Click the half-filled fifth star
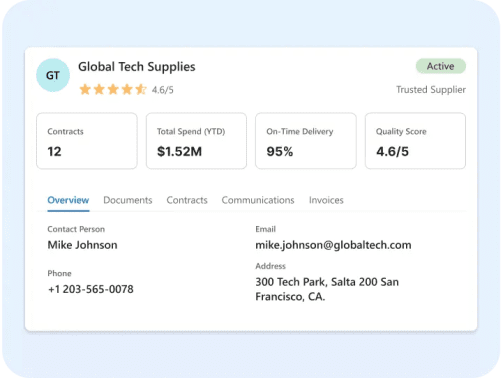 141,89
